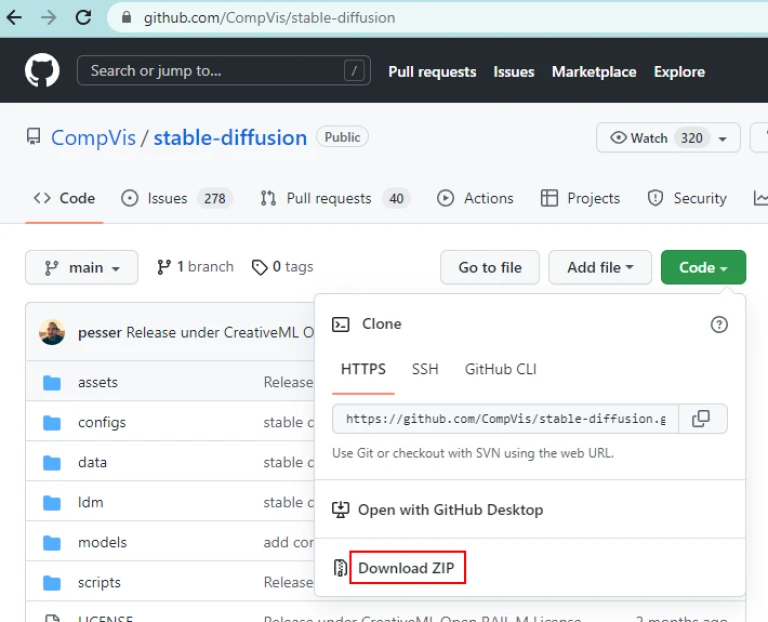Image resolution: width=768 pixels, height=622 pixels.
Task: Open the CompVis owner link
Action: [93, 138]
